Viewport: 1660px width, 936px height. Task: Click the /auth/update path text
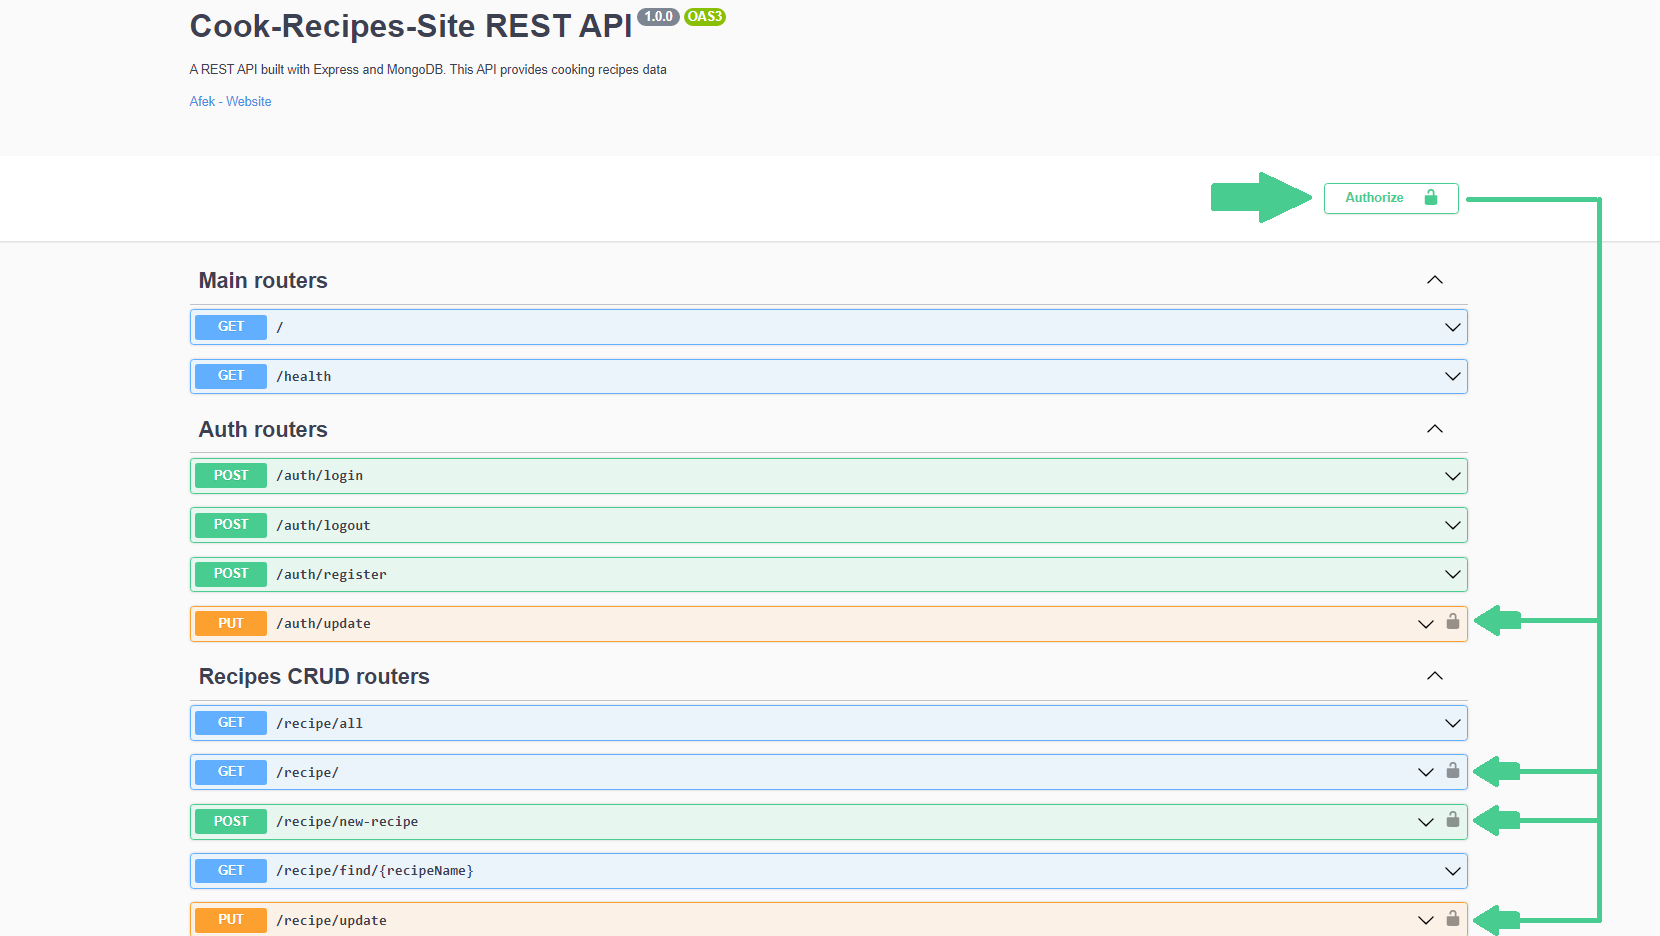[x=323, y=624]
